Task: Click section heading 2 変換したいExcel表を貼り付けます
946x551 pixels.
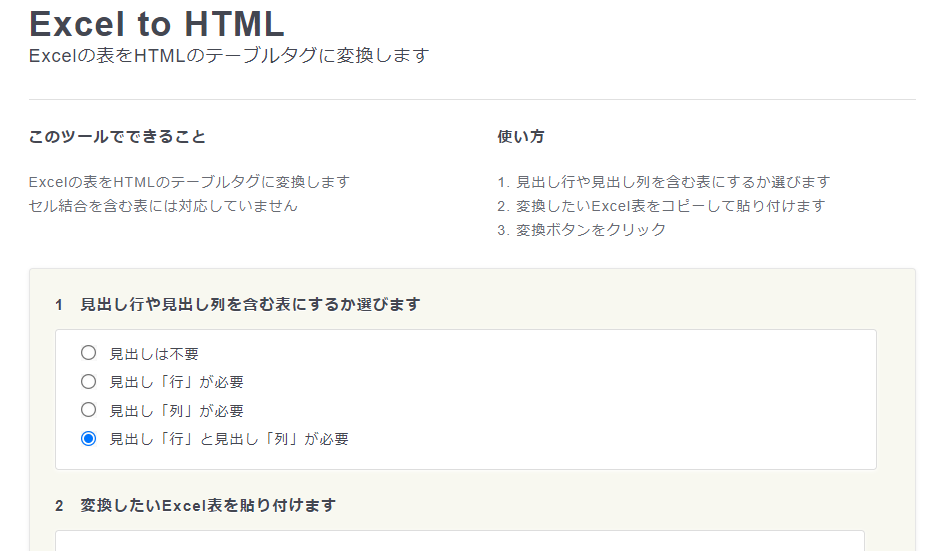Action: pos(195,505)
